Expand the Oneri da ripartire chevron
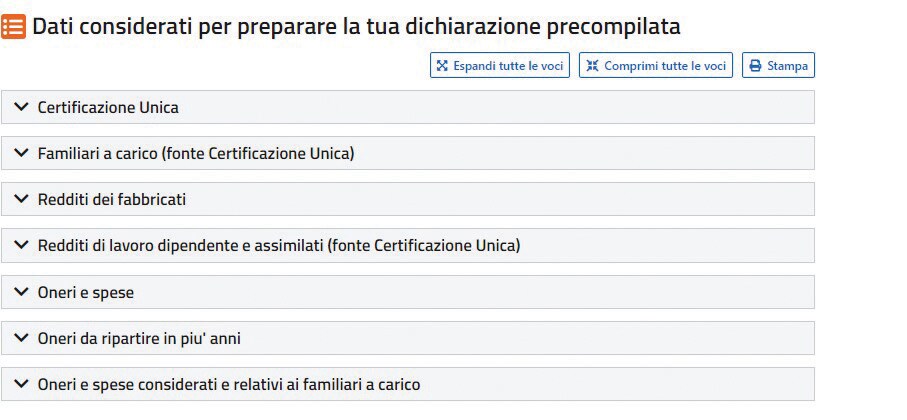Screen dimensions: 907x420 [21, 337]
